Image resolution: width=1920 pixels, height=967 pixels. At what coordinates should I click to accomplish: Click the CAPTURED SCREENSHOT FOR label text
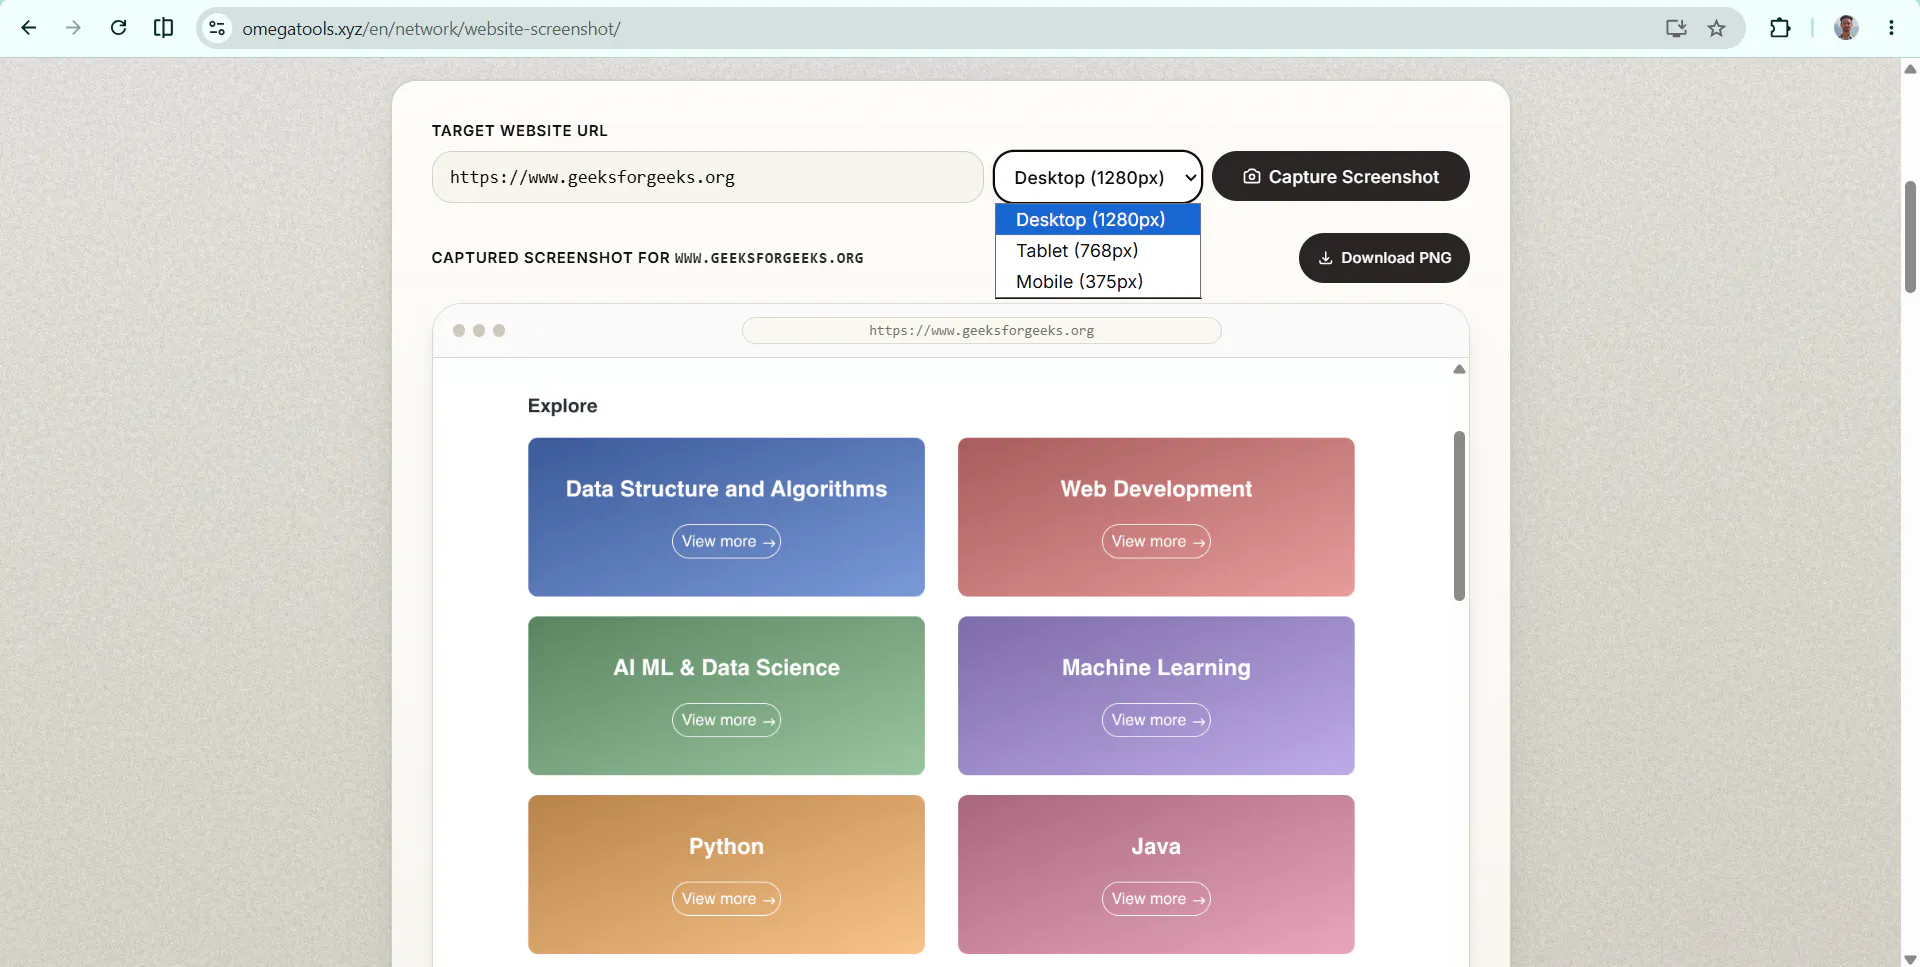[x=550, y=258]
